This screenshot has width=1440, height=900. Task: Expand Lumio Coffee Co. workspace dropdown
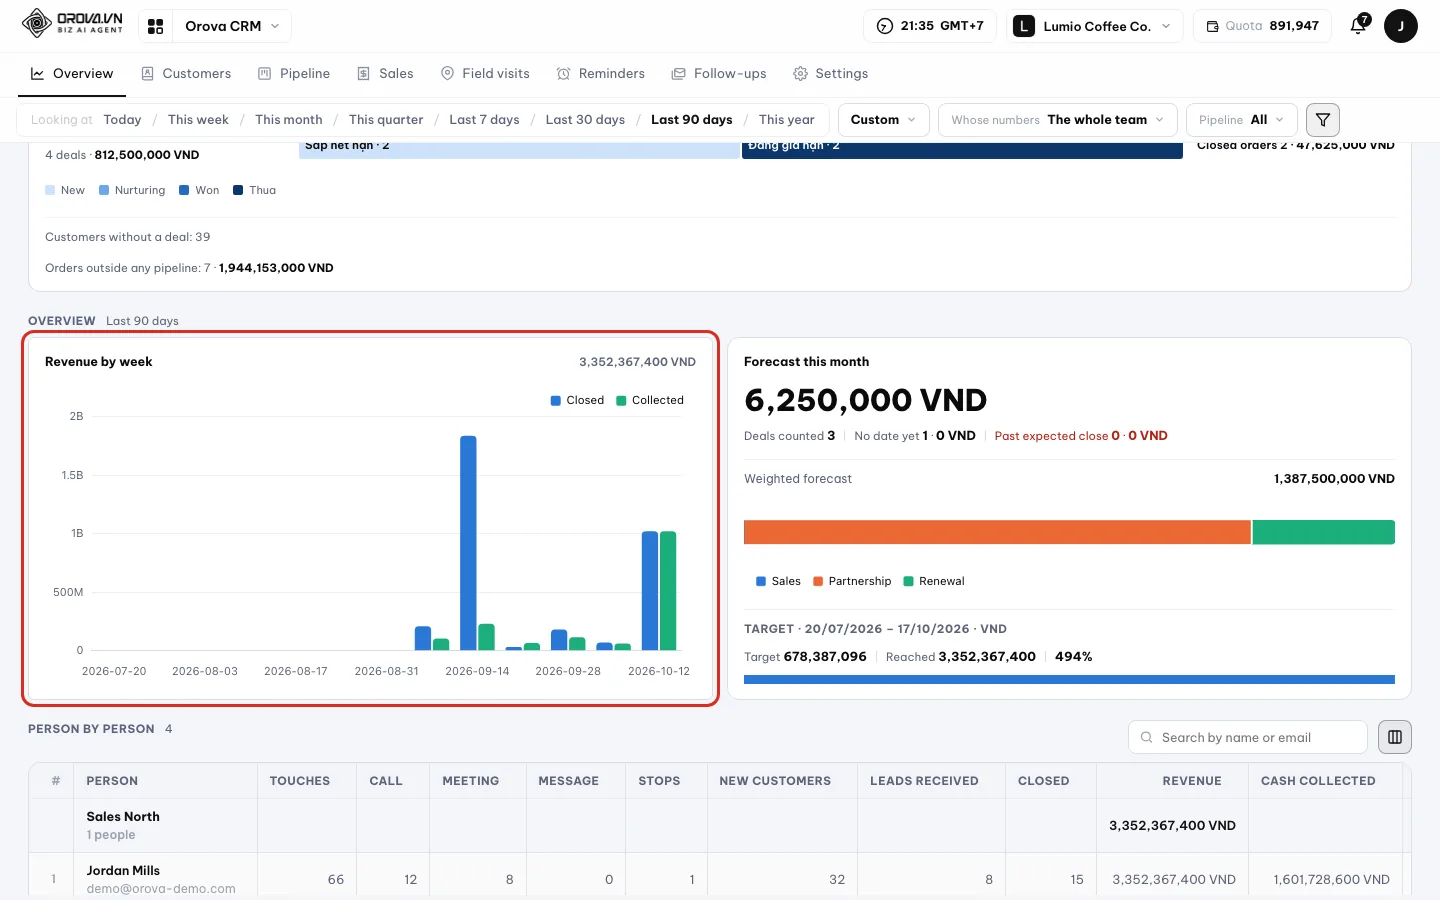[1093, 26]
